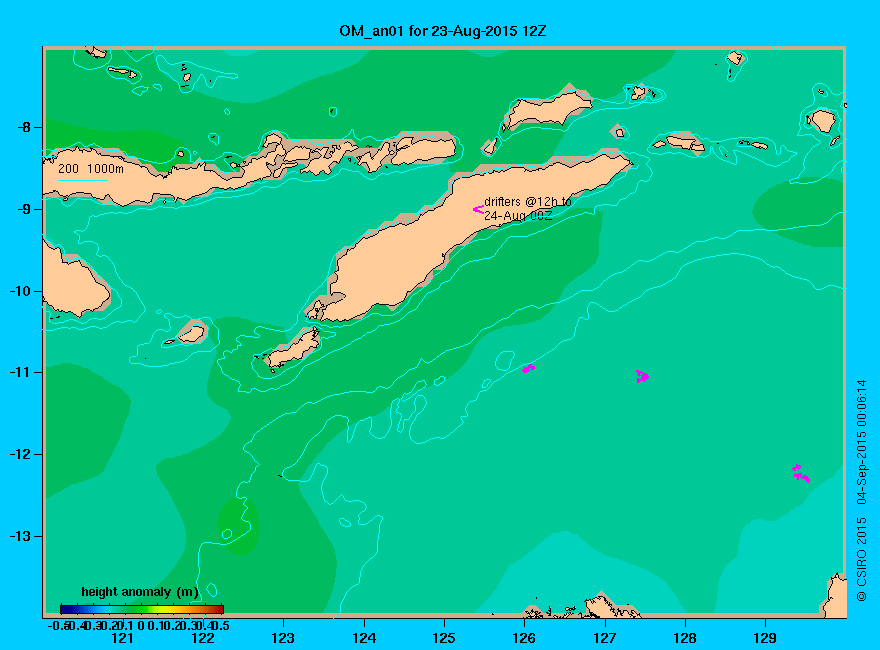Click the 126 longitude axis label

point(524,638)
